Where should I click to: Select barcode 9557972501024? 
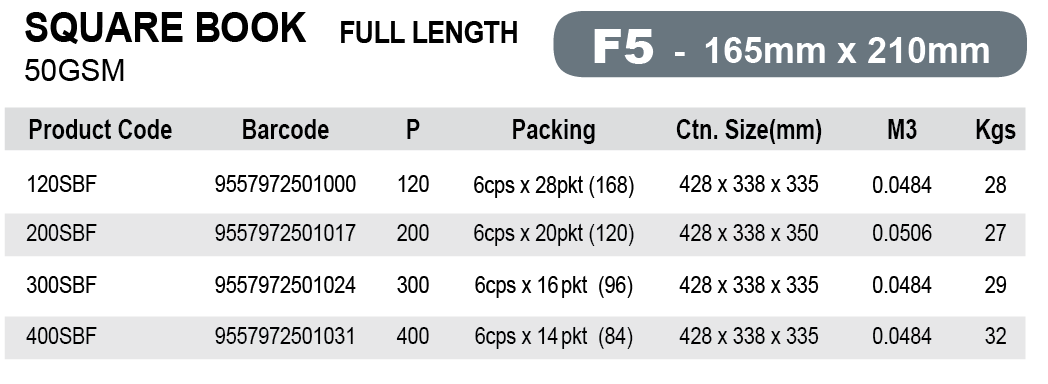pyautogui.click(x=285, y=285)
